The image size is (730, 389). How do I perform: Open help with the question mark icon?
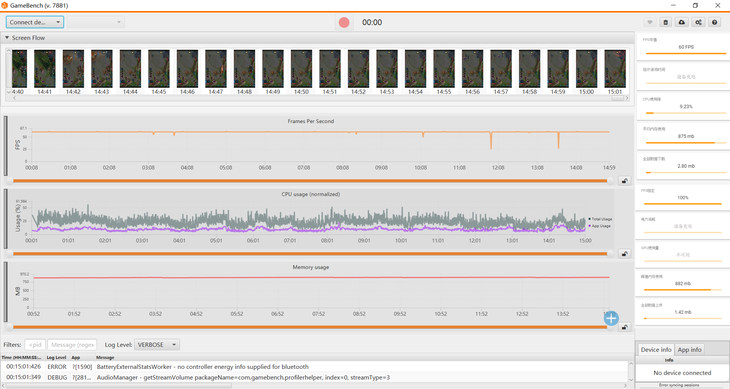click(x=715, y=22)
